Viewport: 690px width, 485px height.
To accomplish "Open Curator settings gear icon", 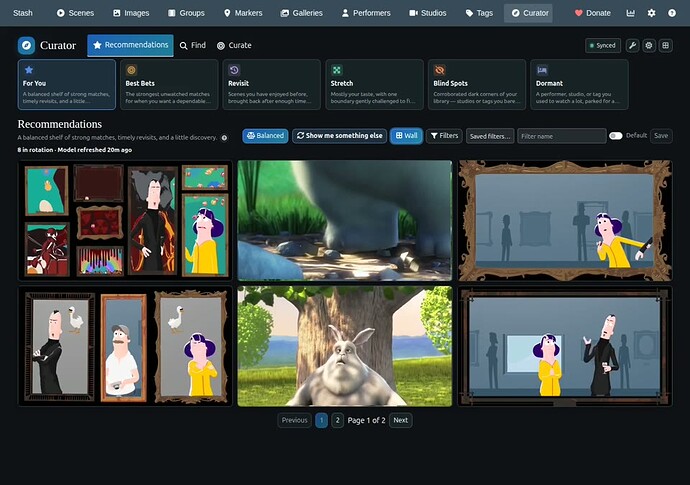I will (x=649, y=45).
